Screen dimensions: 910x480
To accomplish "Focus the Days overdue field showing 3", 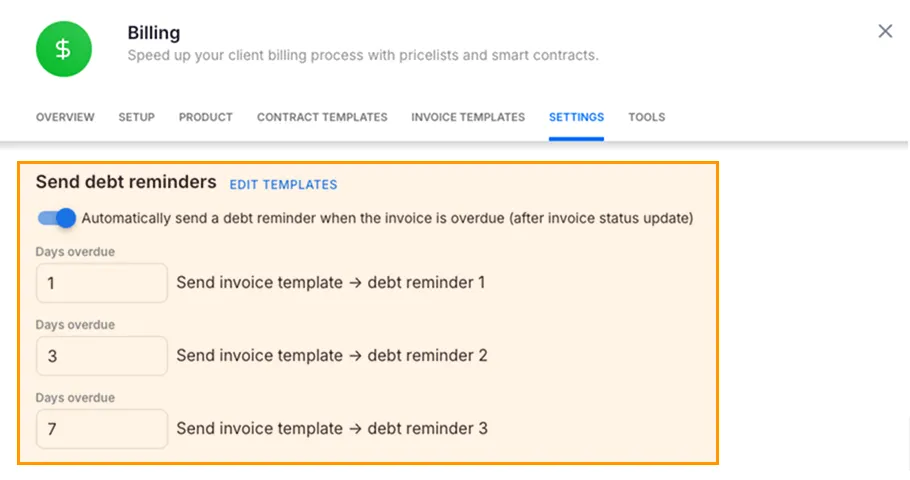I will [x=101, y=356].
